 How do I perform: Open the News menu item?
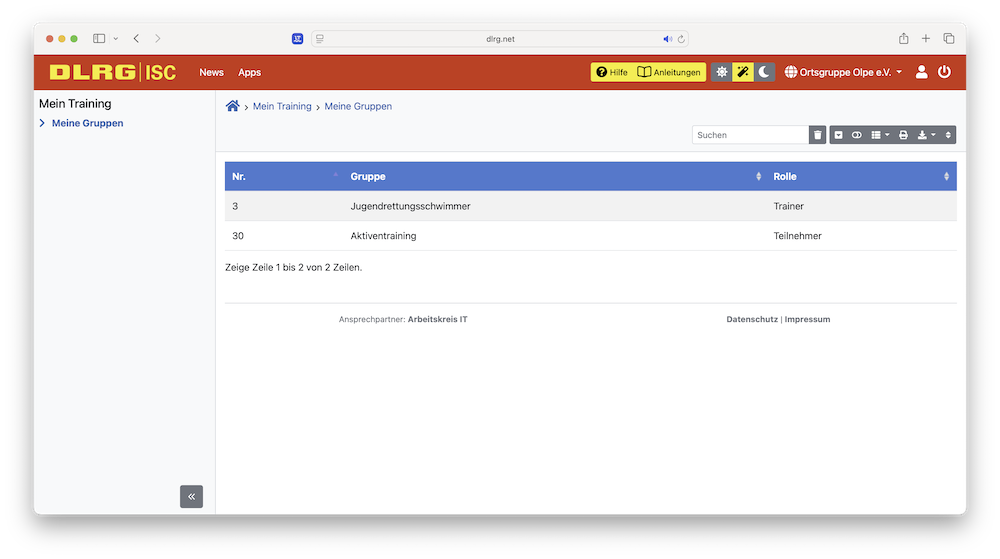211,73
